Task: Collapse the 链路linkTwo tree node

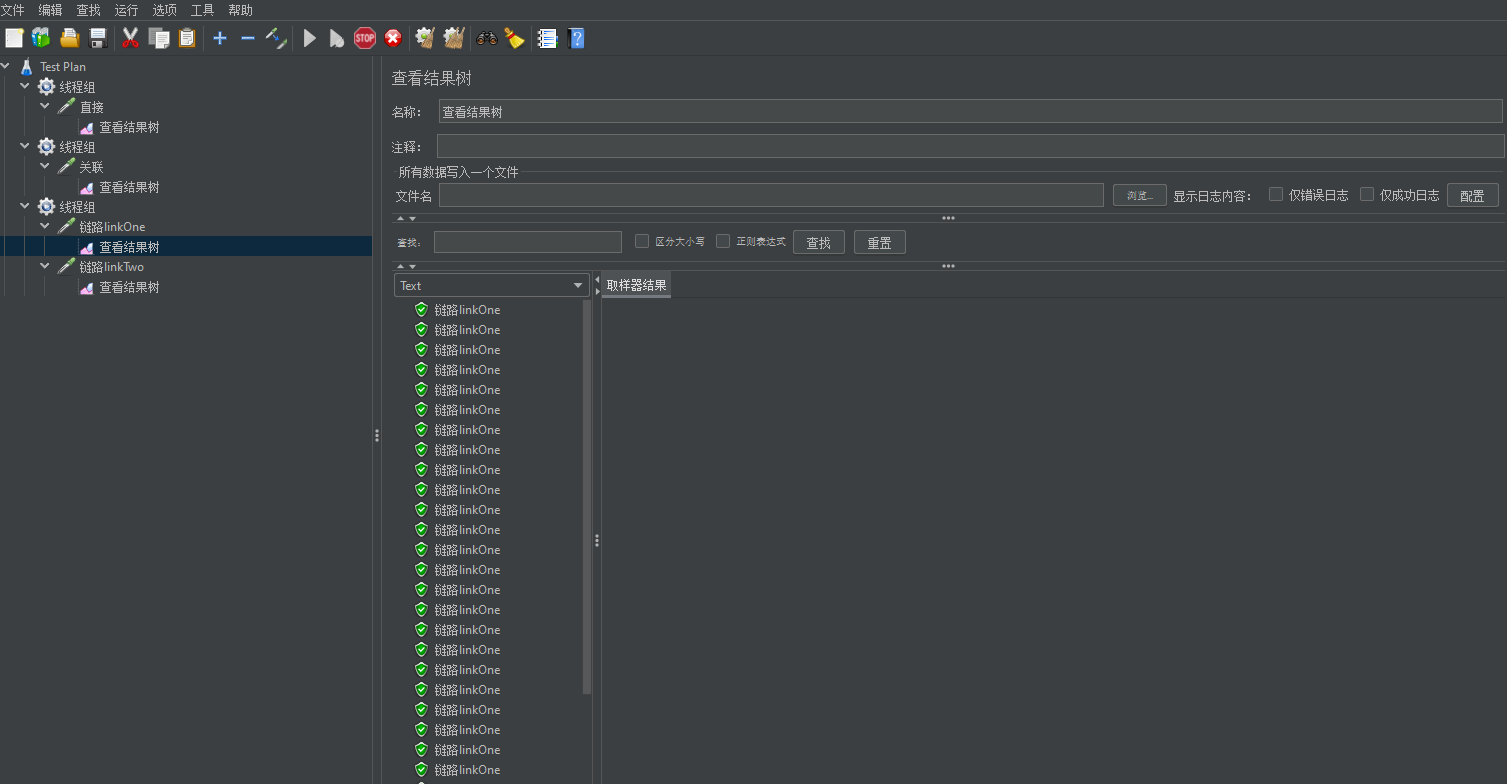Action: pyautogui.click(x=45, y=267)
